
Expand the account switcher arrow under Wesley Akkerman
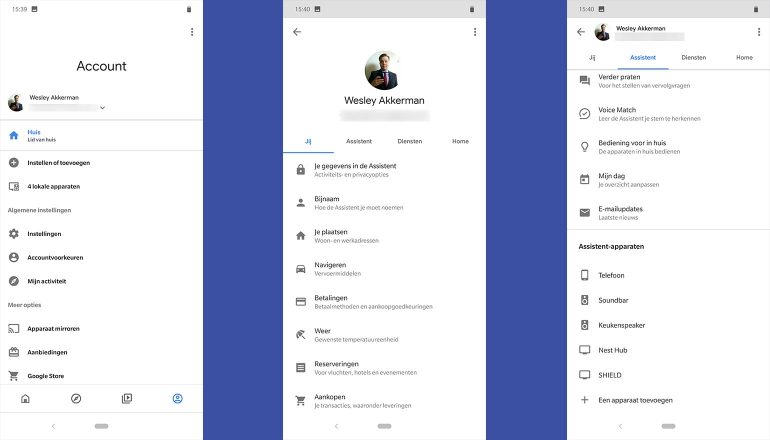point(102,107)
